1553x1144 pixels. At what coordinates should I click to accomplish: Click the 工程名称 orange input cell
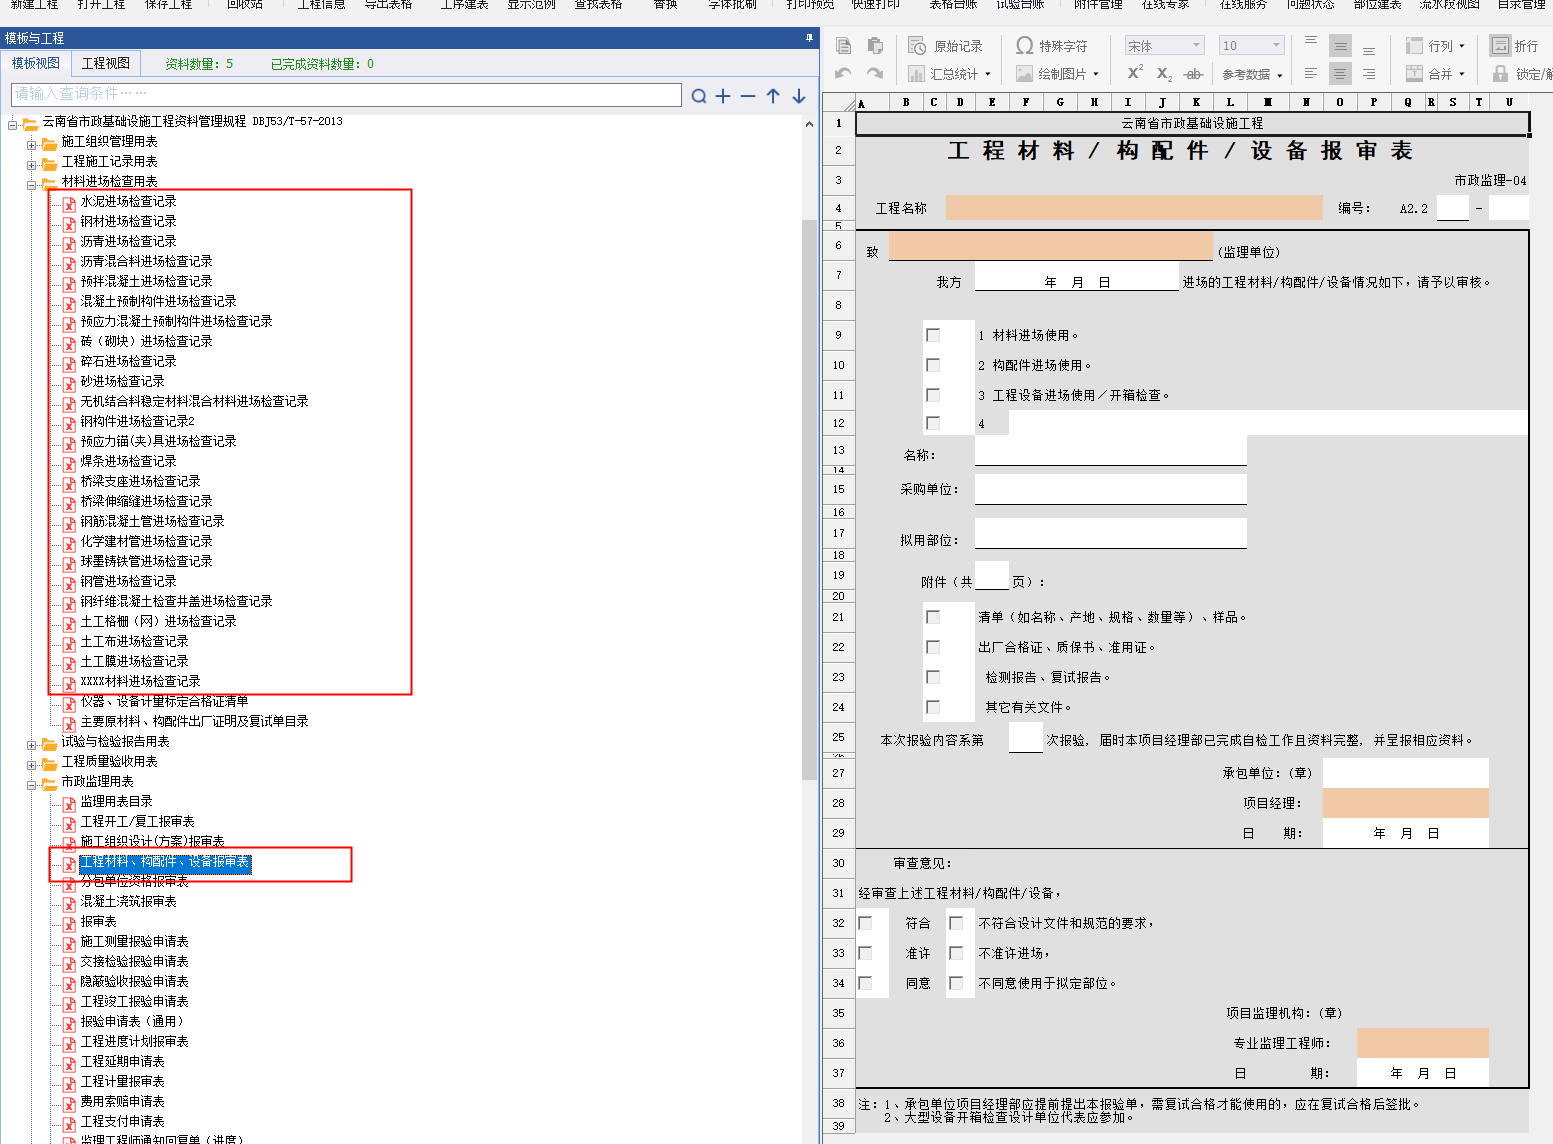point(1134,208)
